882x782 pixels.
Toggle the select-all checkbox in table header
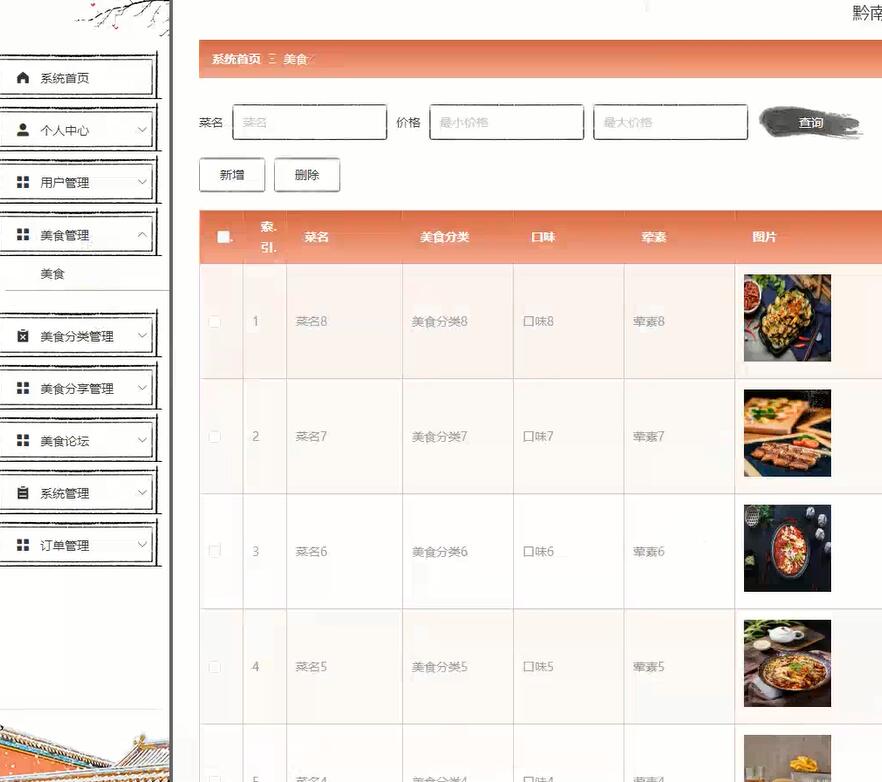tap(223, 237)
